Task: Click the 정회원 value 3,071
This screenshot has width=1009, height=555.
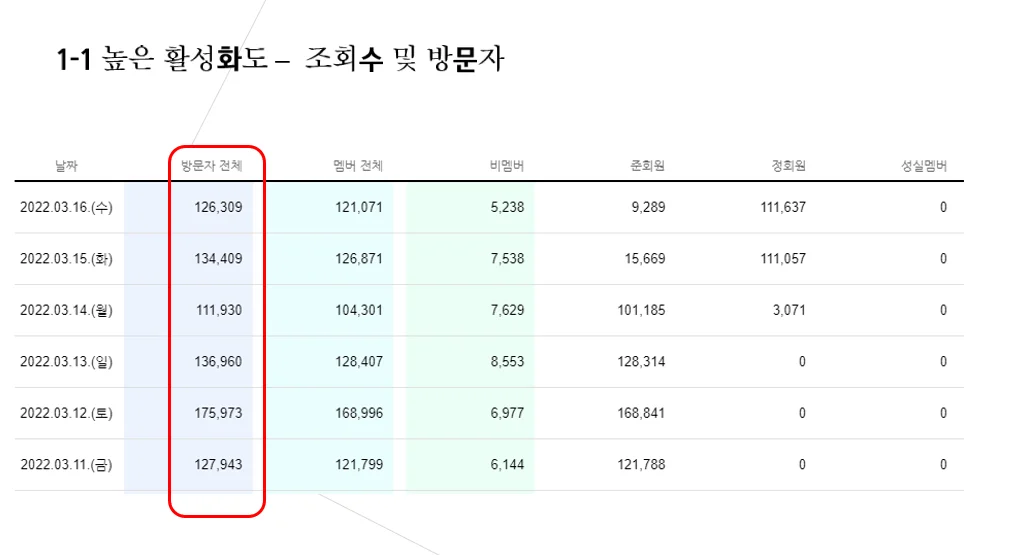Action: 789,310
